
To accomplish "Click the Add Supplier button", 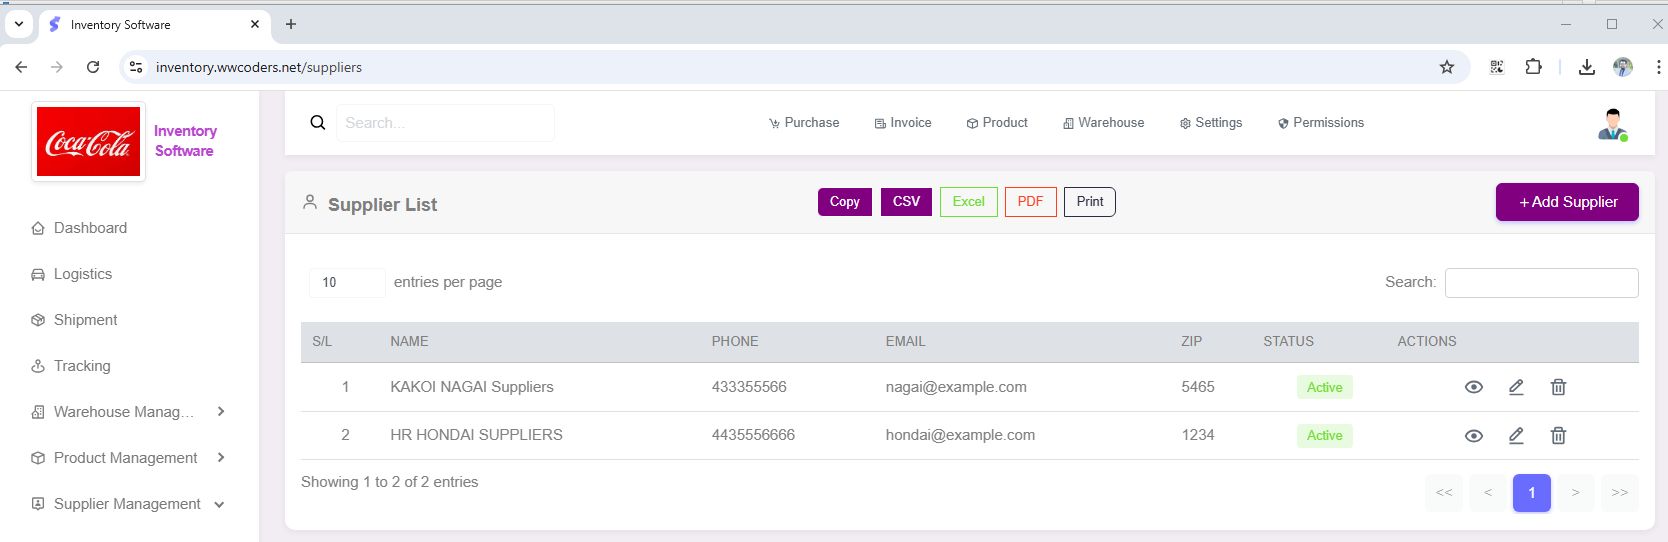I will click(x=1567, y=202).
